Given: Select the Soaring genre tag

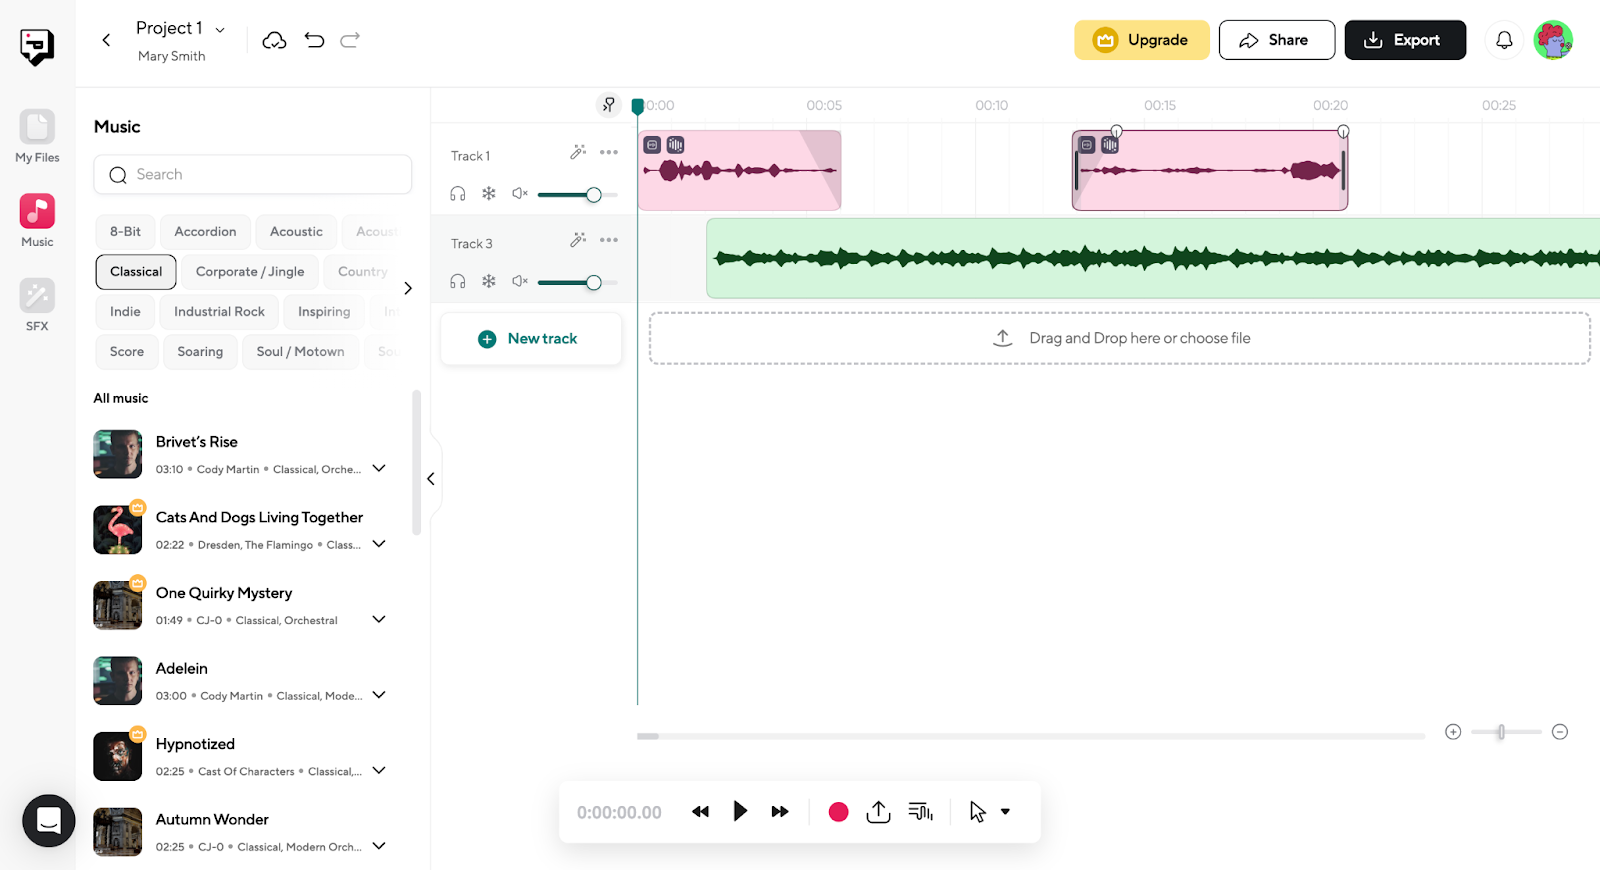Looking at the screenshot, I should click(200, 352).
